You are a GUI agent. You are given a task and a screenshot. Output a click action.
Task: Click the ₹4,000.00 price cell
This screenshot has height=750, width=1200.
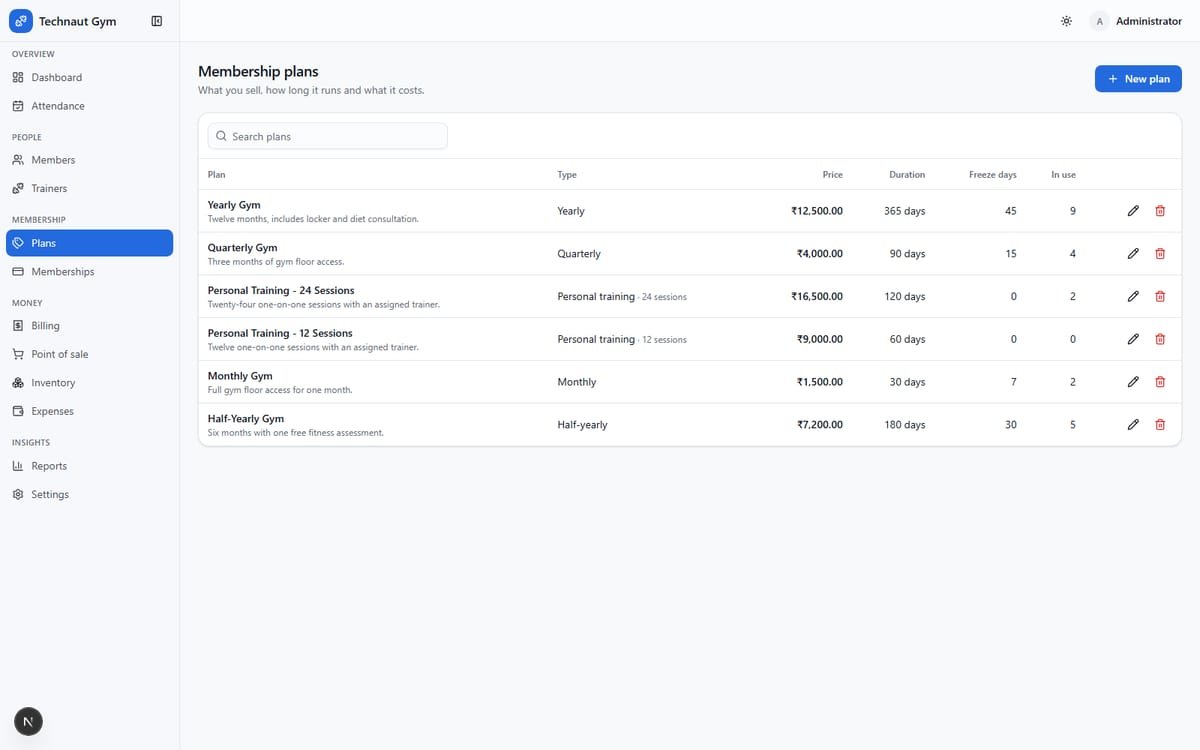coord(819,254)
